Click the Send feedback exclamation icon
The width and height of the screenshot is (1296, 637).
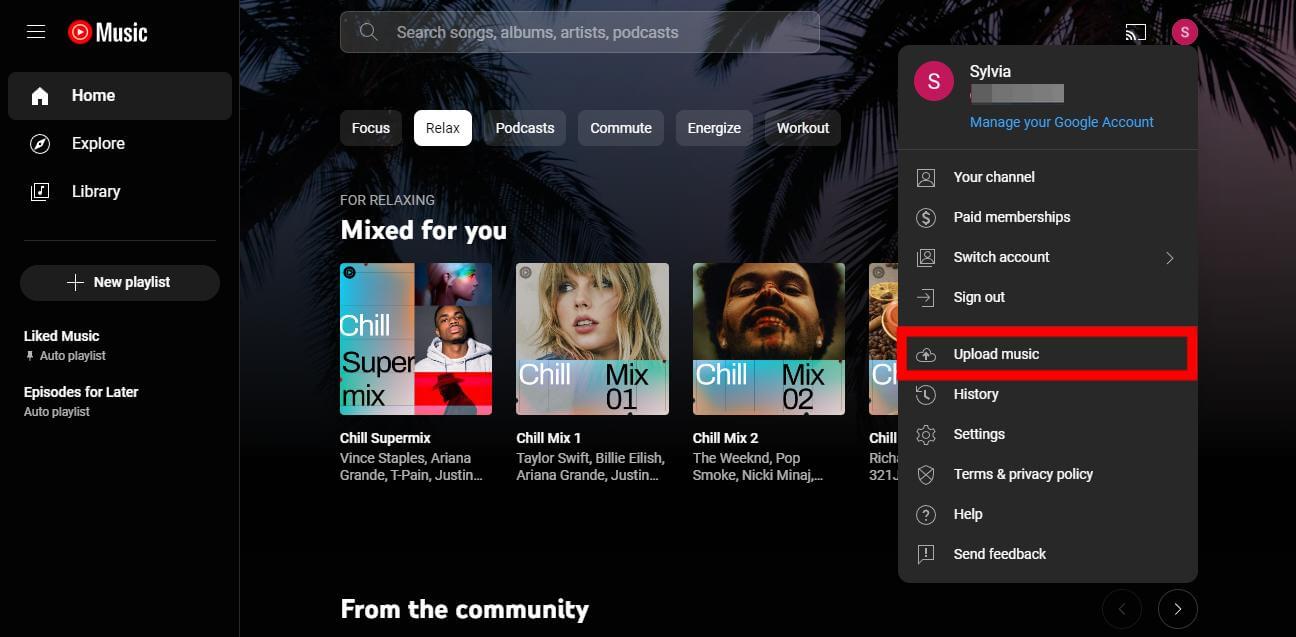[x=926, y=554]
